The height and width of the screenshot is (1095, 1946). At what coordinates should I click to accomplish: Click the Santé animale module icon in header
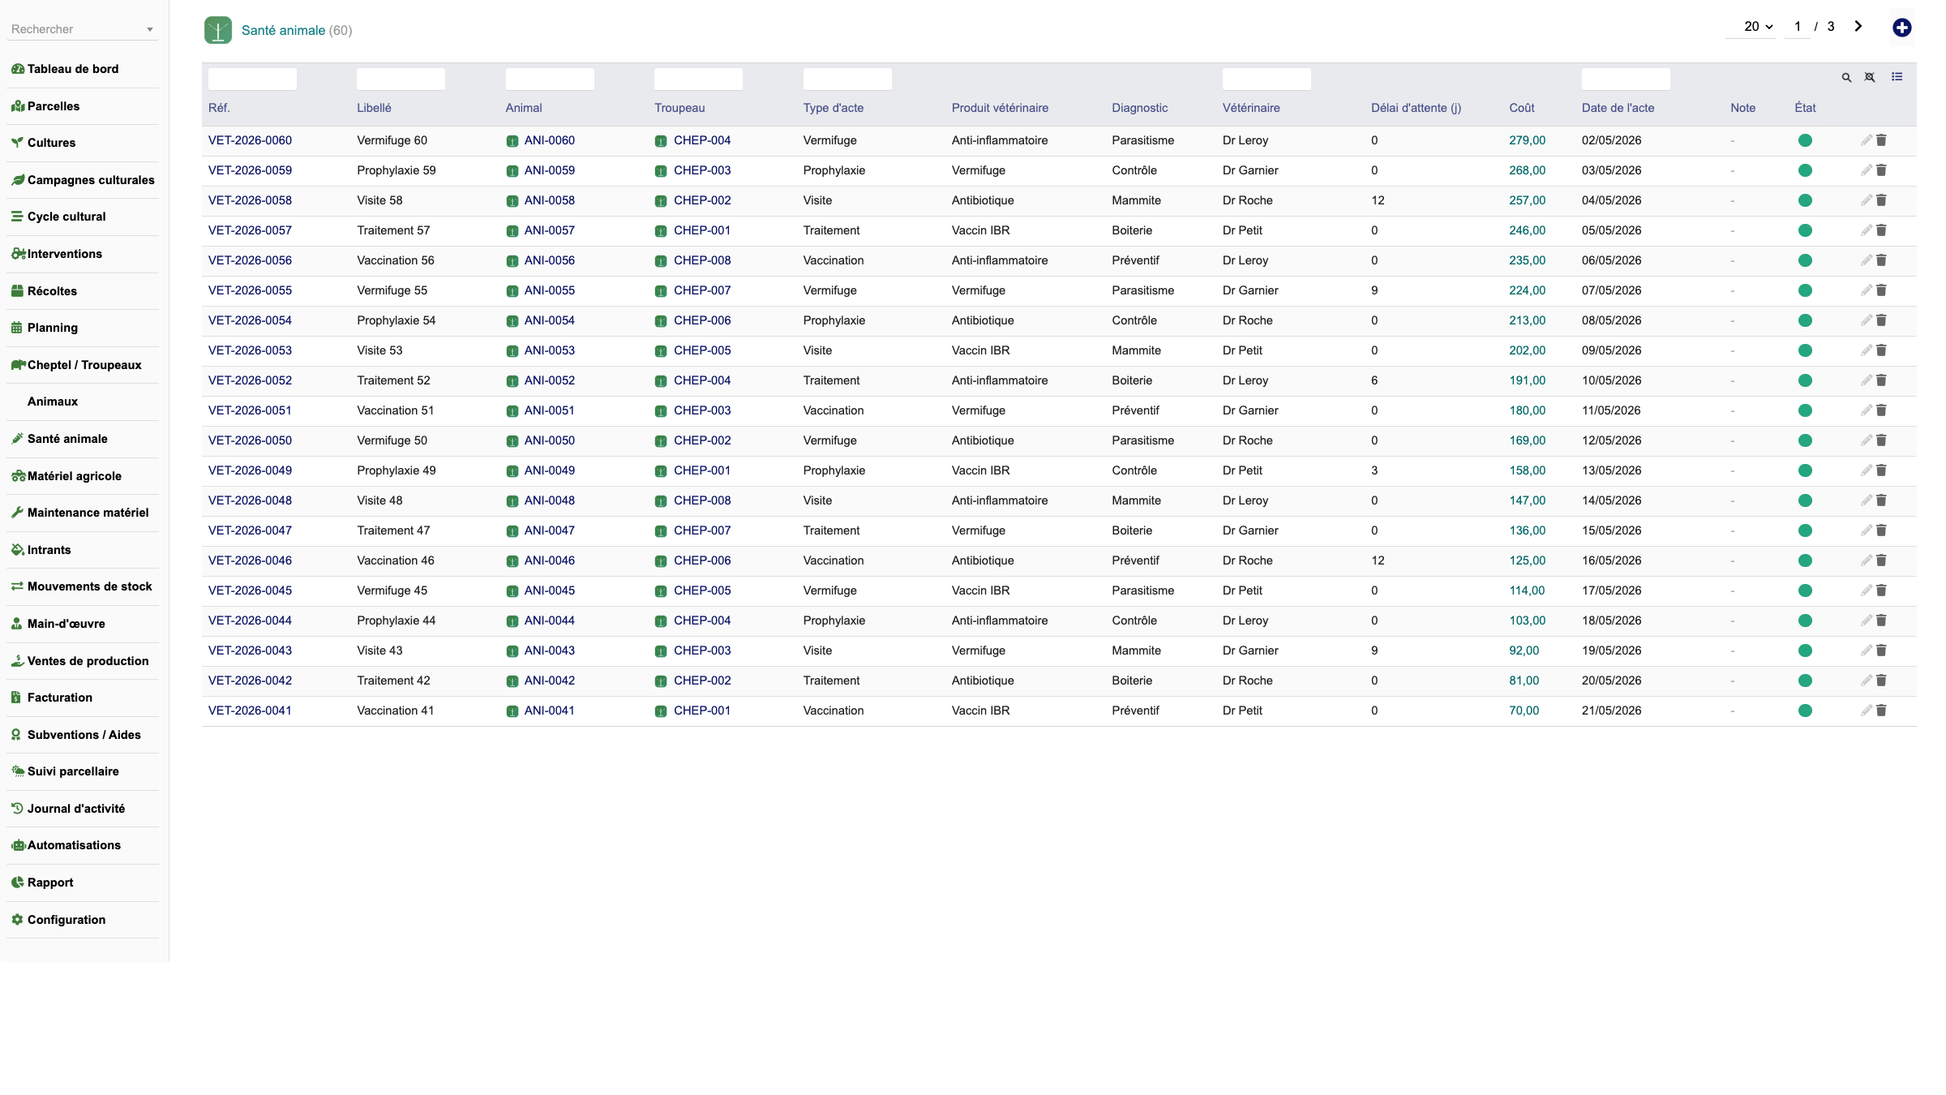[x=218, y=30]
